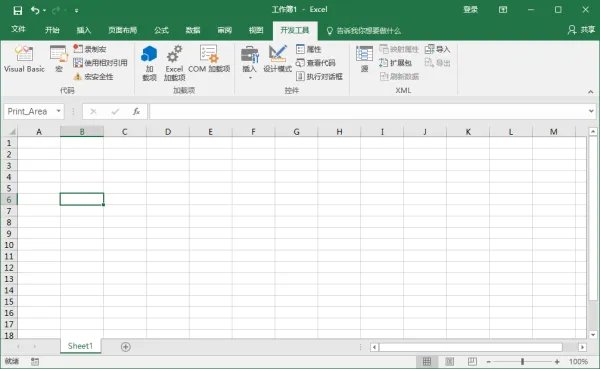The width and height of the screenshot is (600, 369).
Task: Click the horizontal scrollbar left arrow
Action: [x=375, y=347]
